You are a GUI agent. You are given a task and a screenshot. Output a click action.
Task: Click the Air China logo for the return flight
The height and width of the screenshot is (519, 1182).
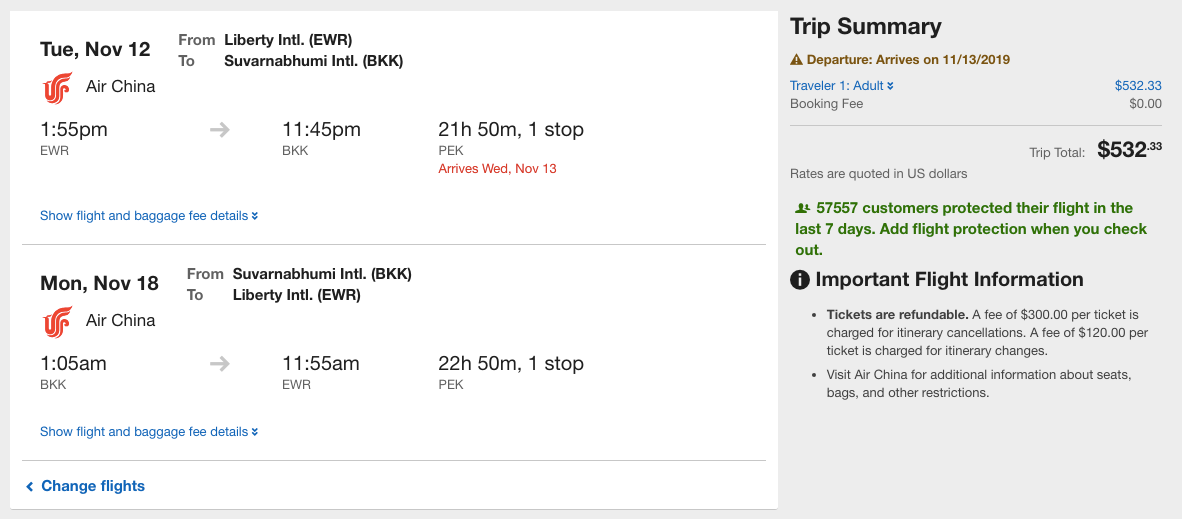(x=58, y=322)
